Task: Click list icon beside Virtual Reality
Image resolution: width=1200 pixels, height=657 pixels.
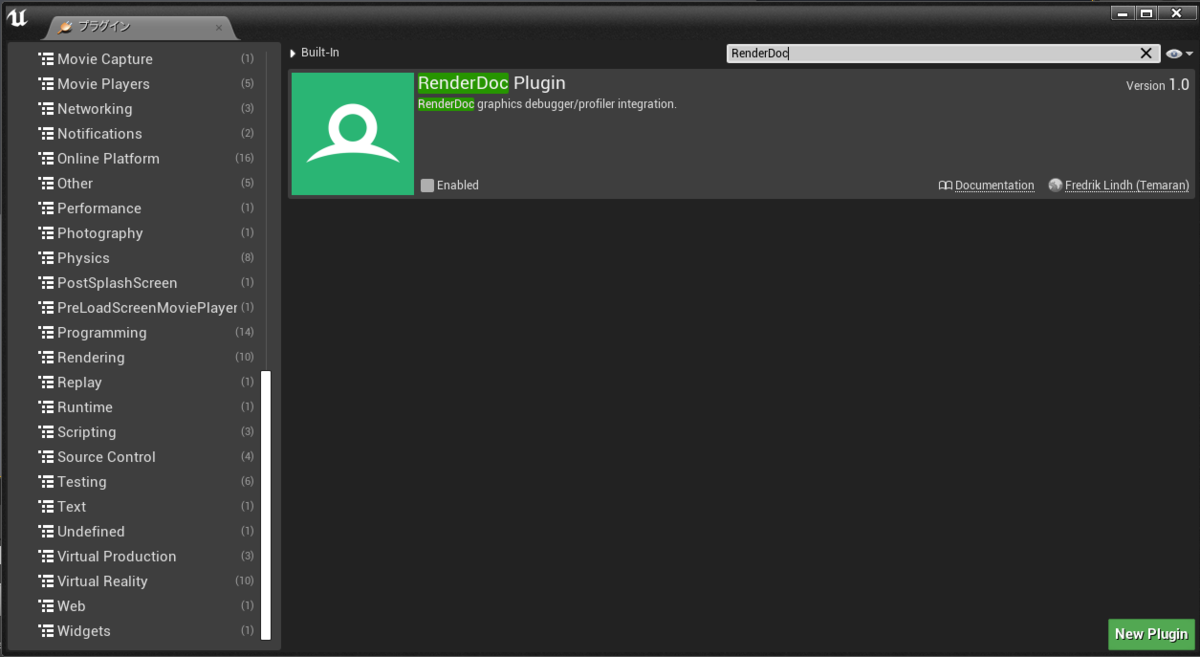Action: coord(46,582)
